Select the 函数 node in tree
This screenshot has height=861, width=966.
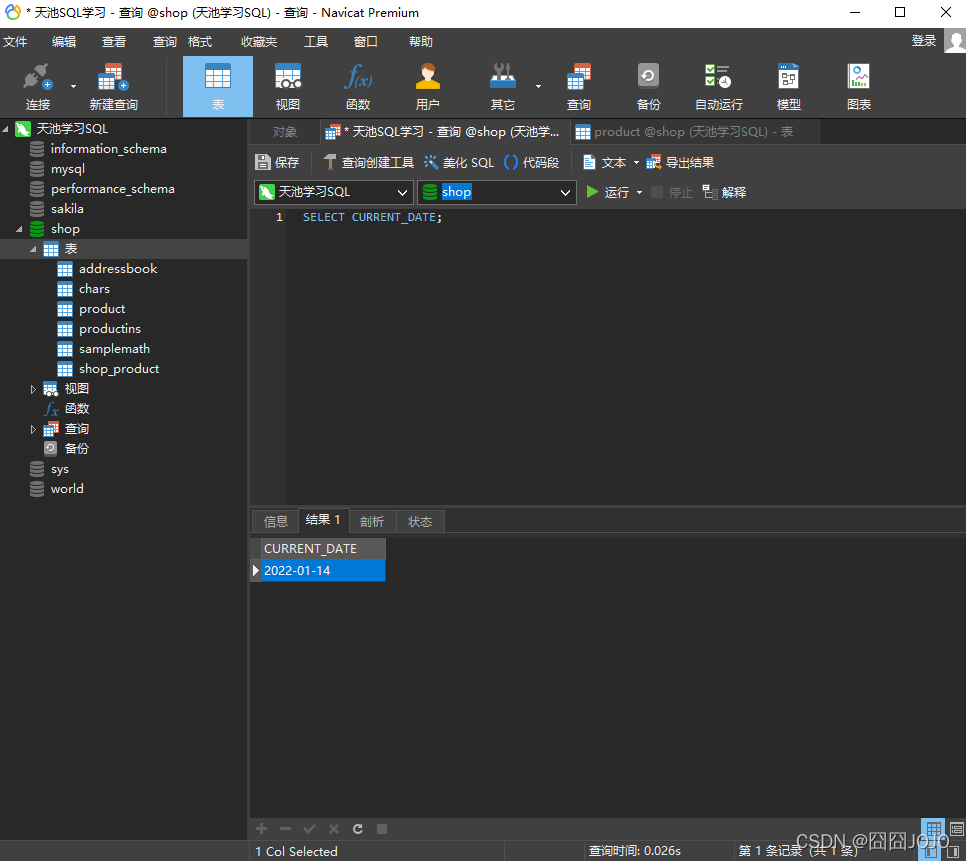(x=76, y=409)
